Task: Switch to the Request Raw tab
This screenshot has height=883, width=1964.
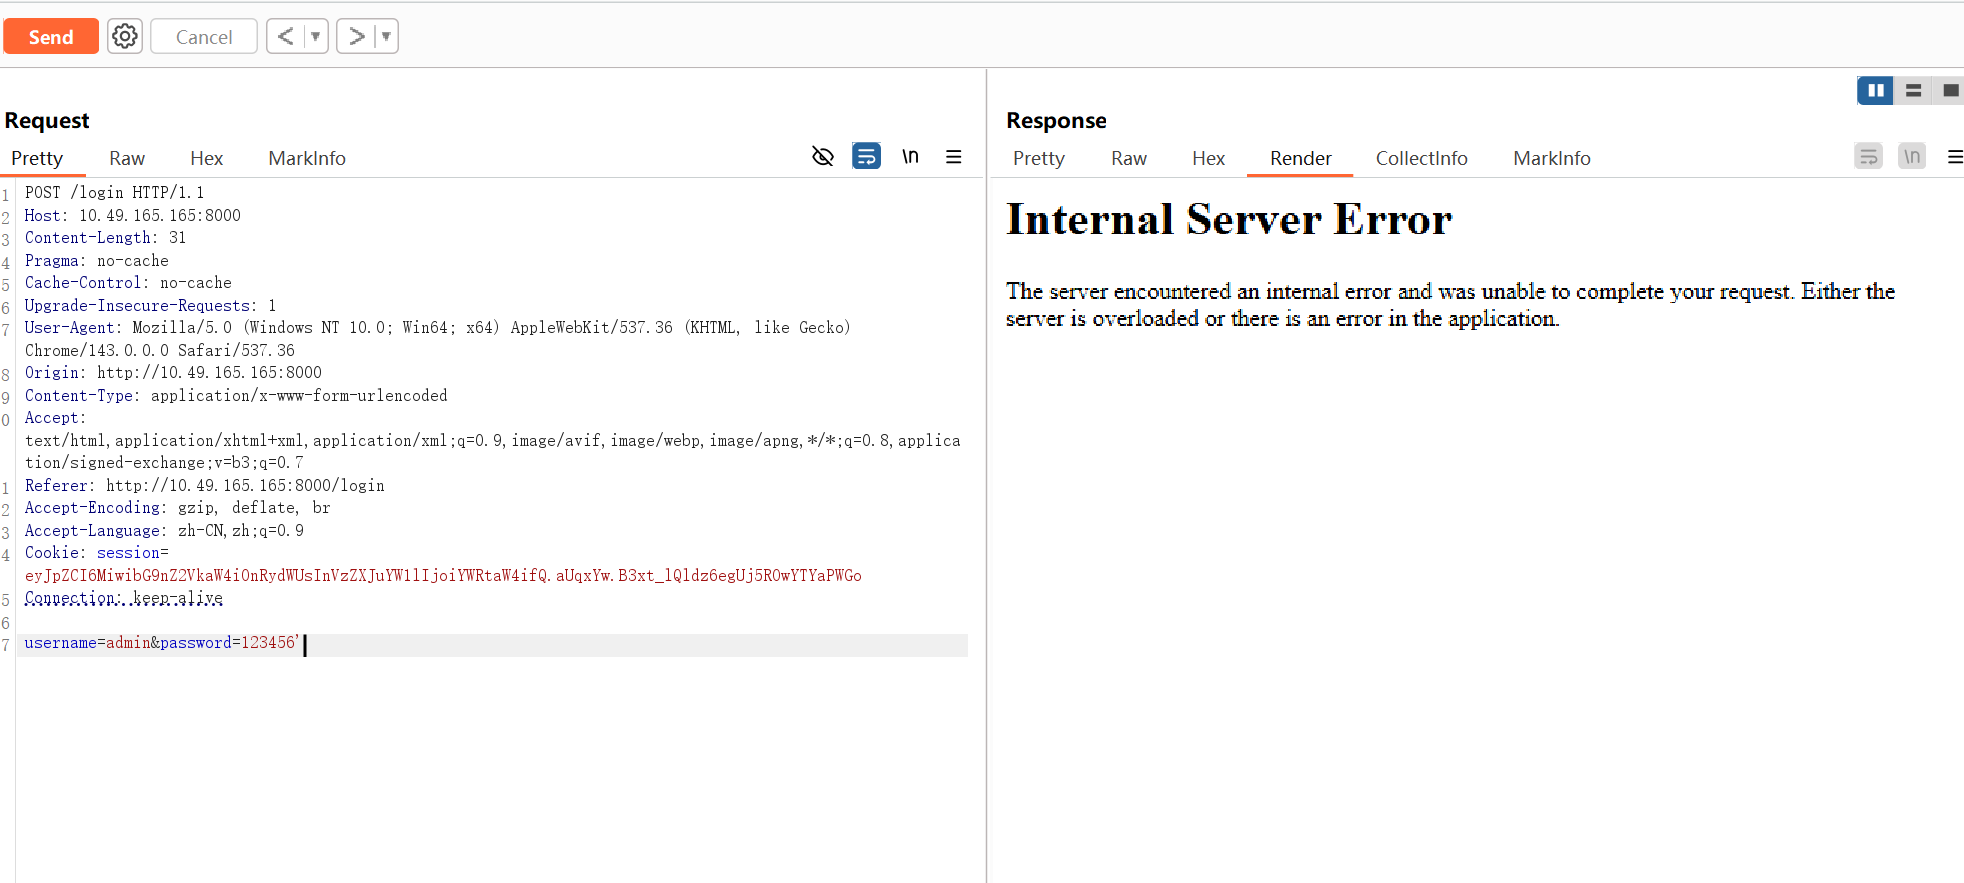Action: (x=127, y=159)
